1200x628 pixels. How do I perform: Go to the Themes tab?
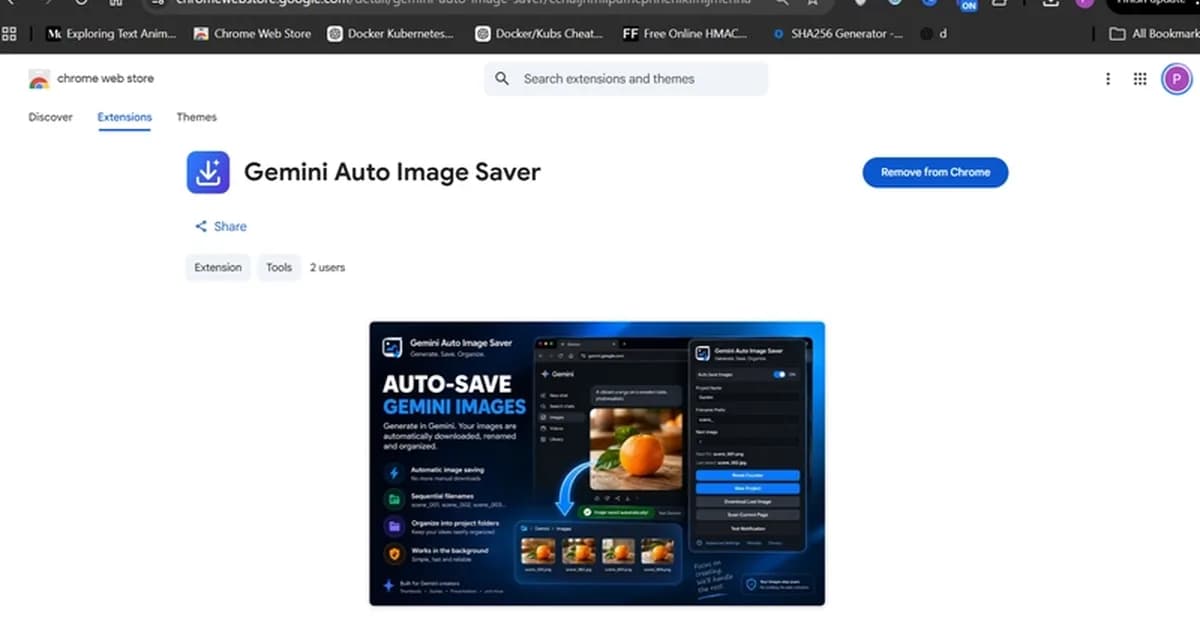point(197,117)
